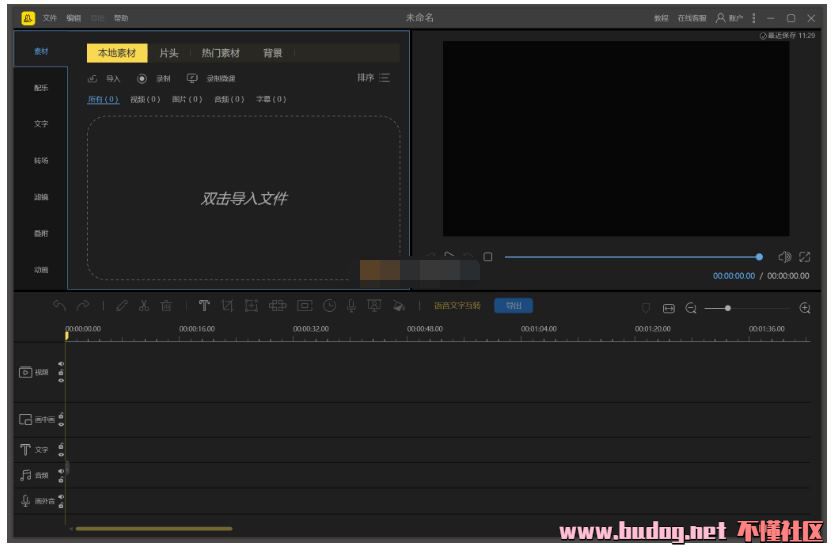The height and width of the screenshot is (552, 833).
Task: Click the paint bucket icon in toolbar
Action: pyautogui.click(x=399, y=306)
